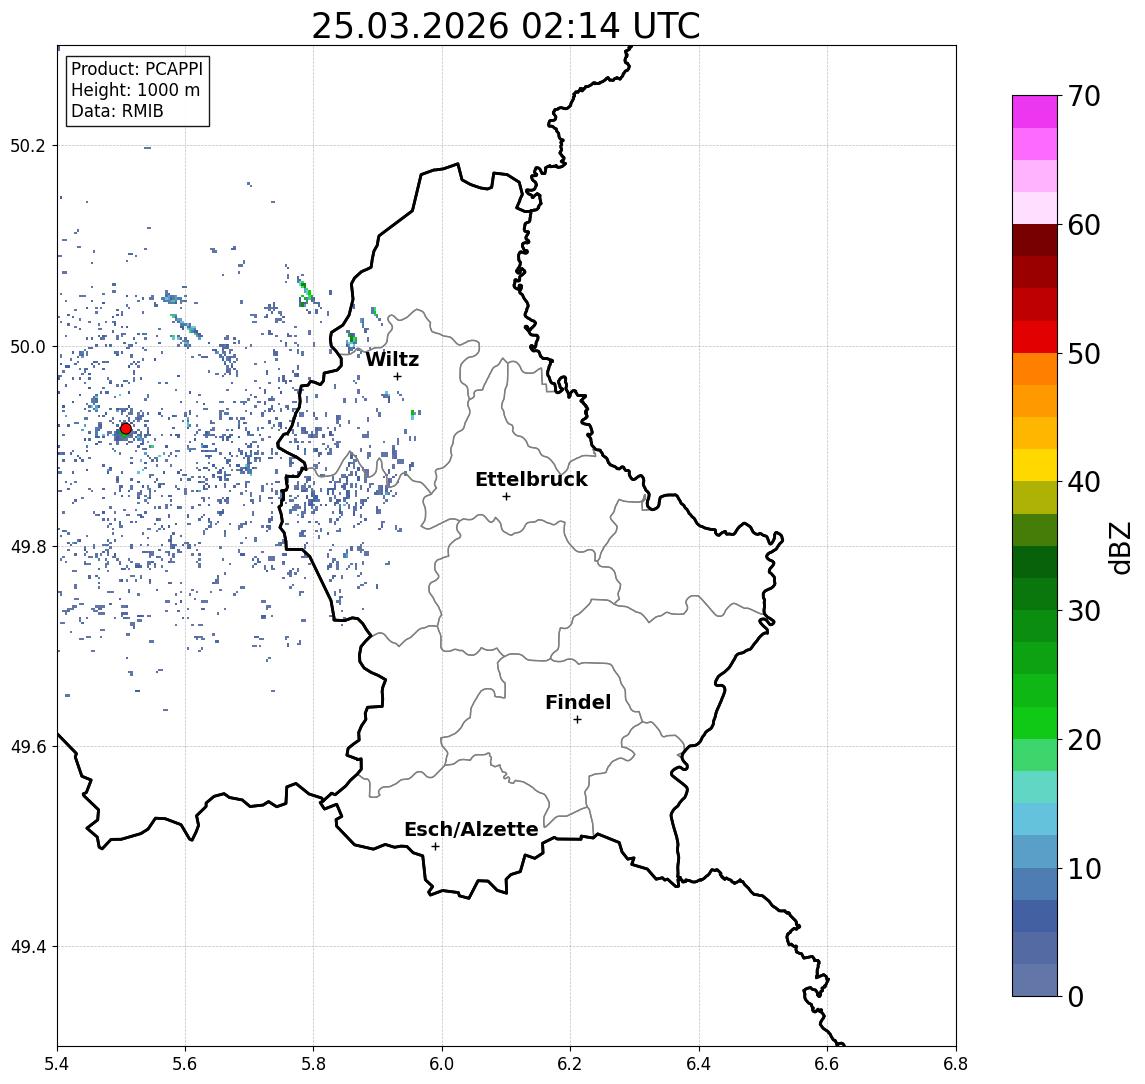Viewport: 1145px width, 1084px height.
Task: Click the "Data: RMIB" legend line
Action: click(x=117, y=111)
